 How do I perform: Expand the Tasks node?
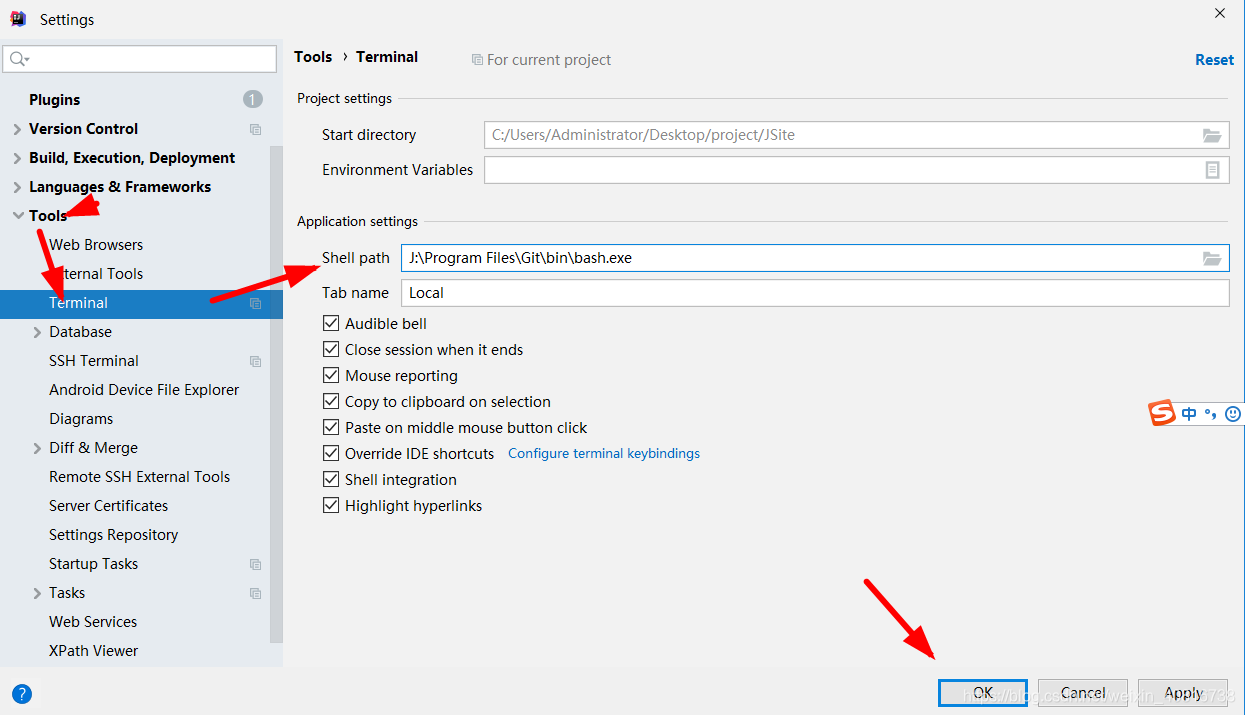click(37, 593)
